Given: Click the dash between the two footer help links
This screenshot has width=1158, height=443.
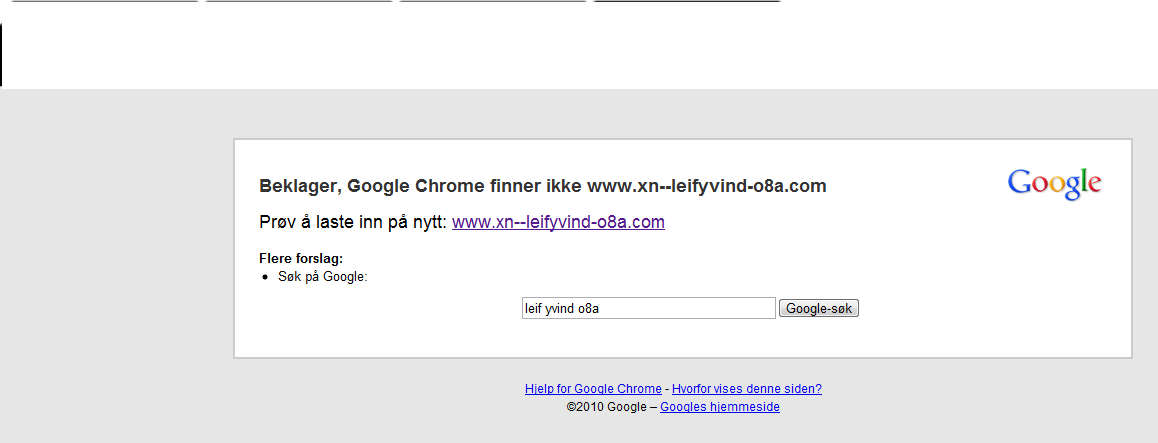Looking at the screenshot, I should [x=667, y=389].
